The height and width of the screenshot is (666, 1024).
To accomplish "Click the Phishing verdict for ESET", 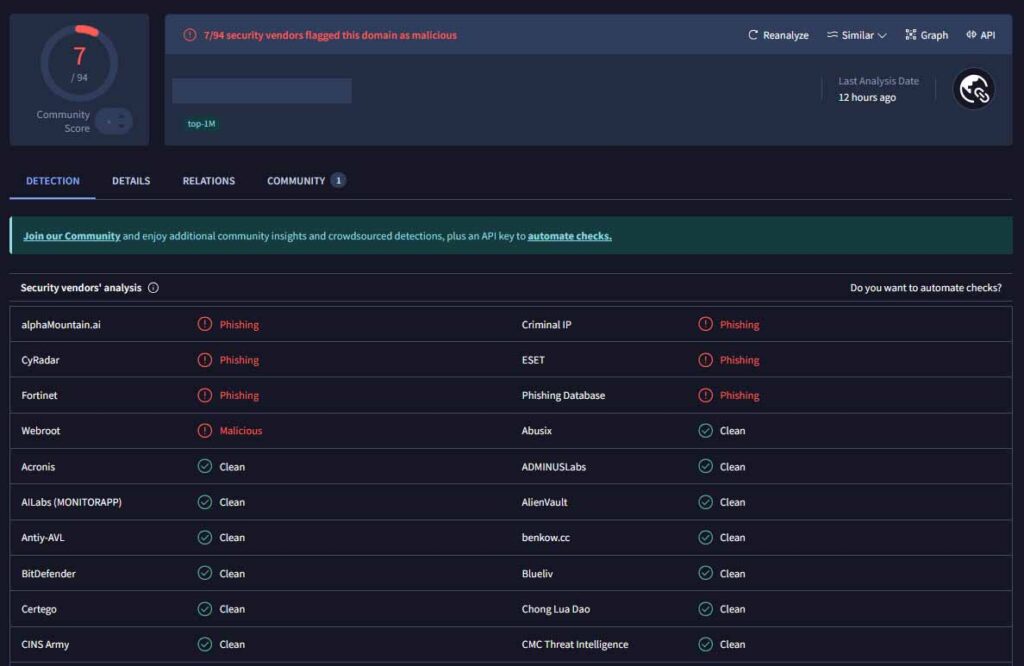I will click(x=739, y=360).
